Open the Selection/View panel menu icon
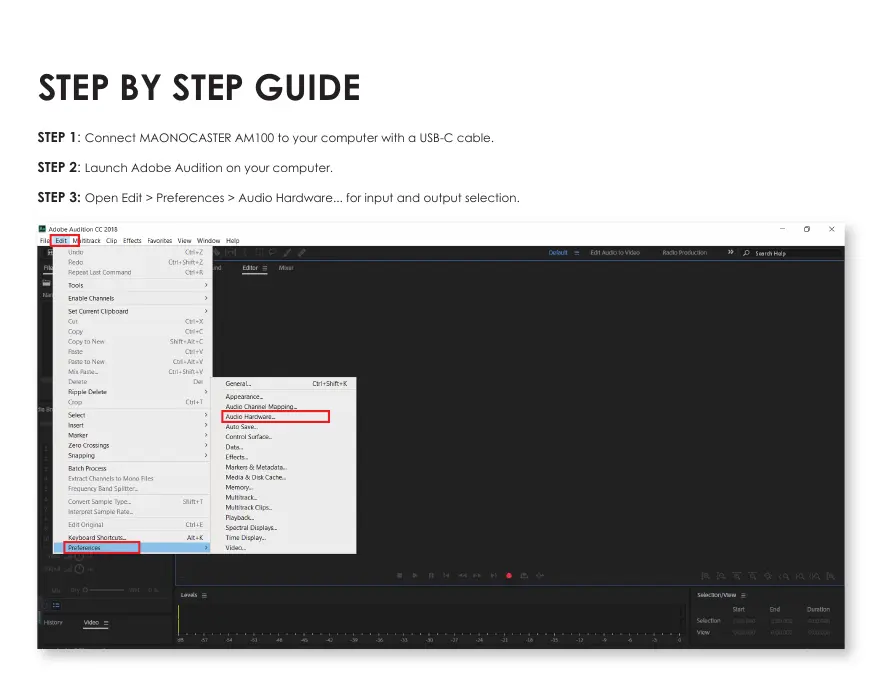 [x=744, y=595]
